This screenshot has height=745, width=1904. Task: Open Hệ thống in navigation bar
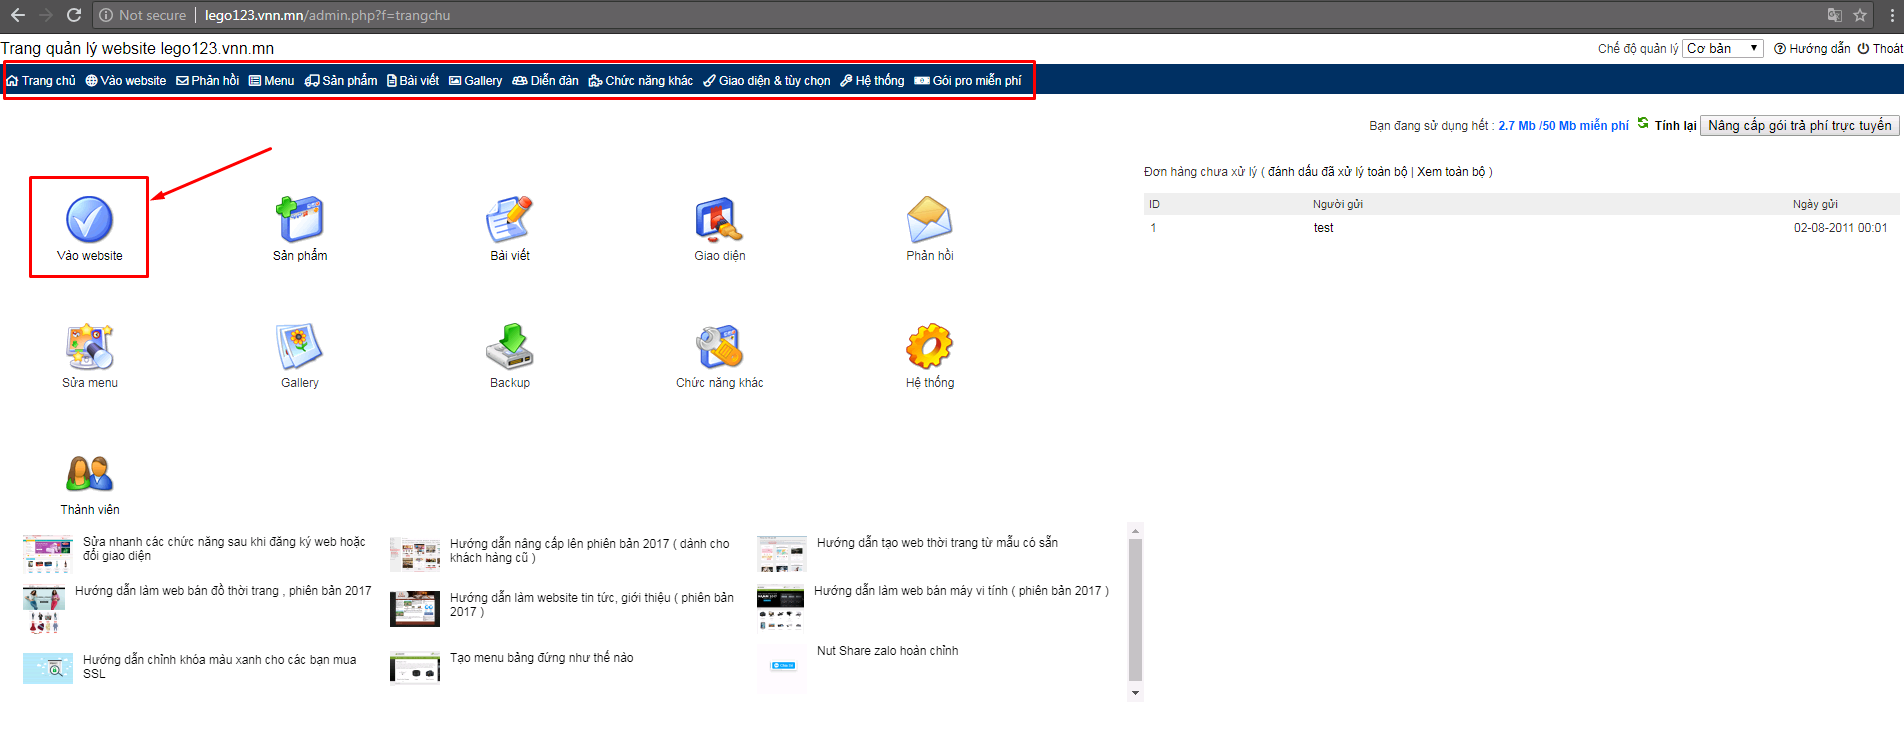coord(872,80)
